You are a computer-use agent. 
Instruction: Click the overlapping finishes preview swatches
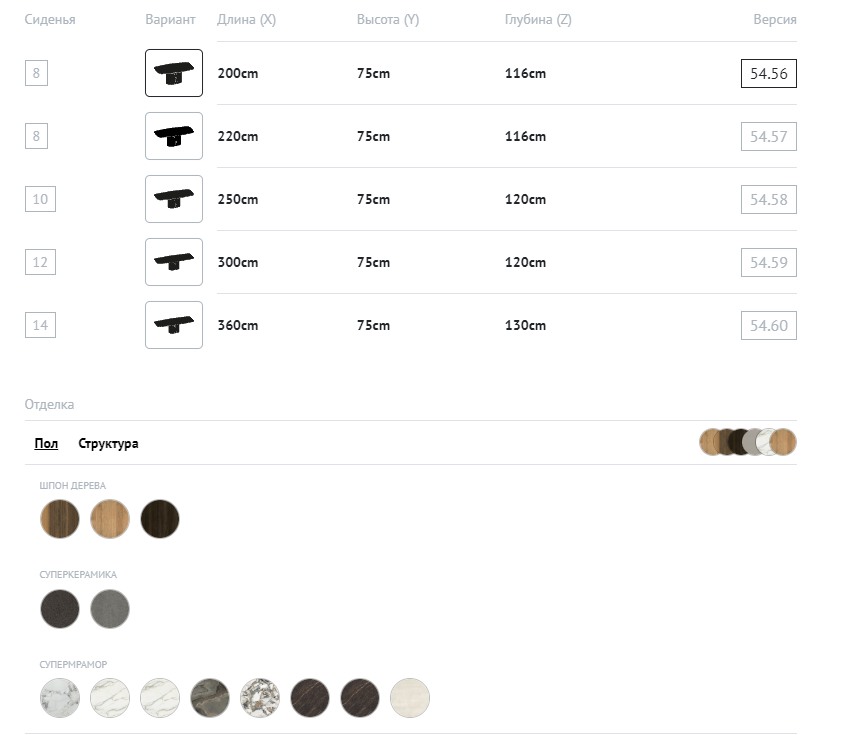748,442
